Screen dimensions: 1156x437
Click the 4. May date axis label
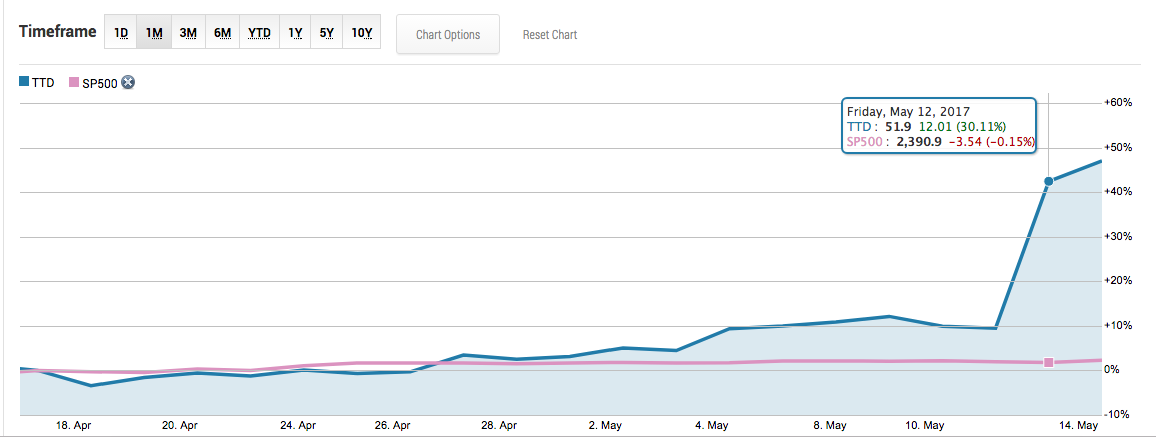tap(713, 426)
